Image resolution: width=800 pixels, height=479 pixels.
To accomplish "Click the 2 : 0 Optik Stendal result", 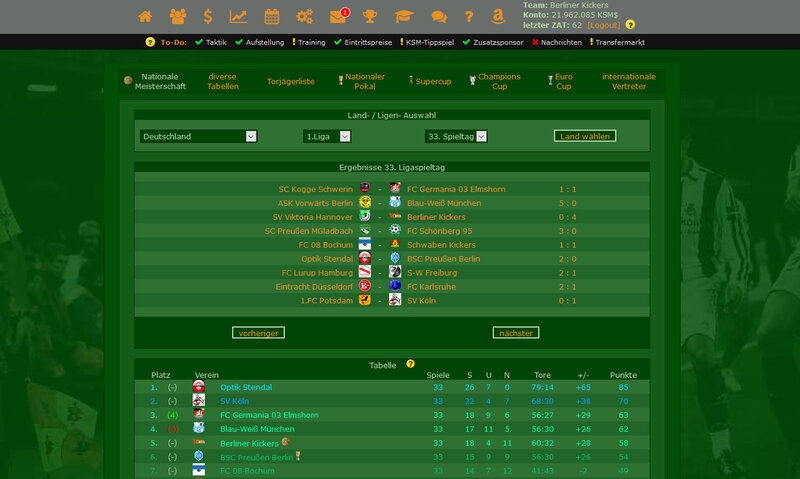I will (567, 259).
